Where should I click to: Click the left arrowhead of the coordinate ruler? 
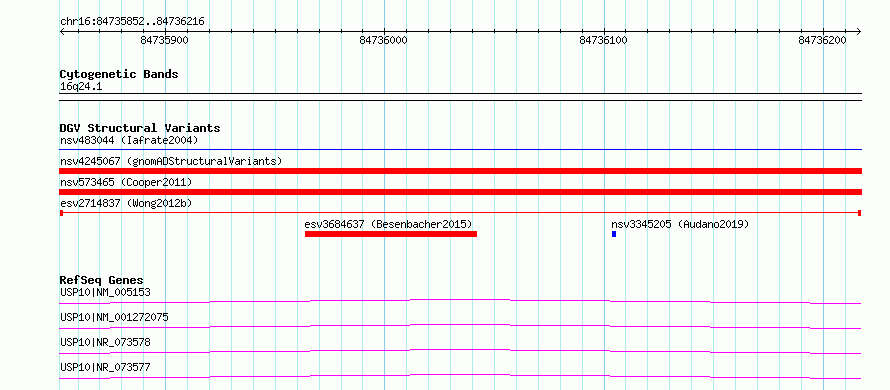(62, 31)
